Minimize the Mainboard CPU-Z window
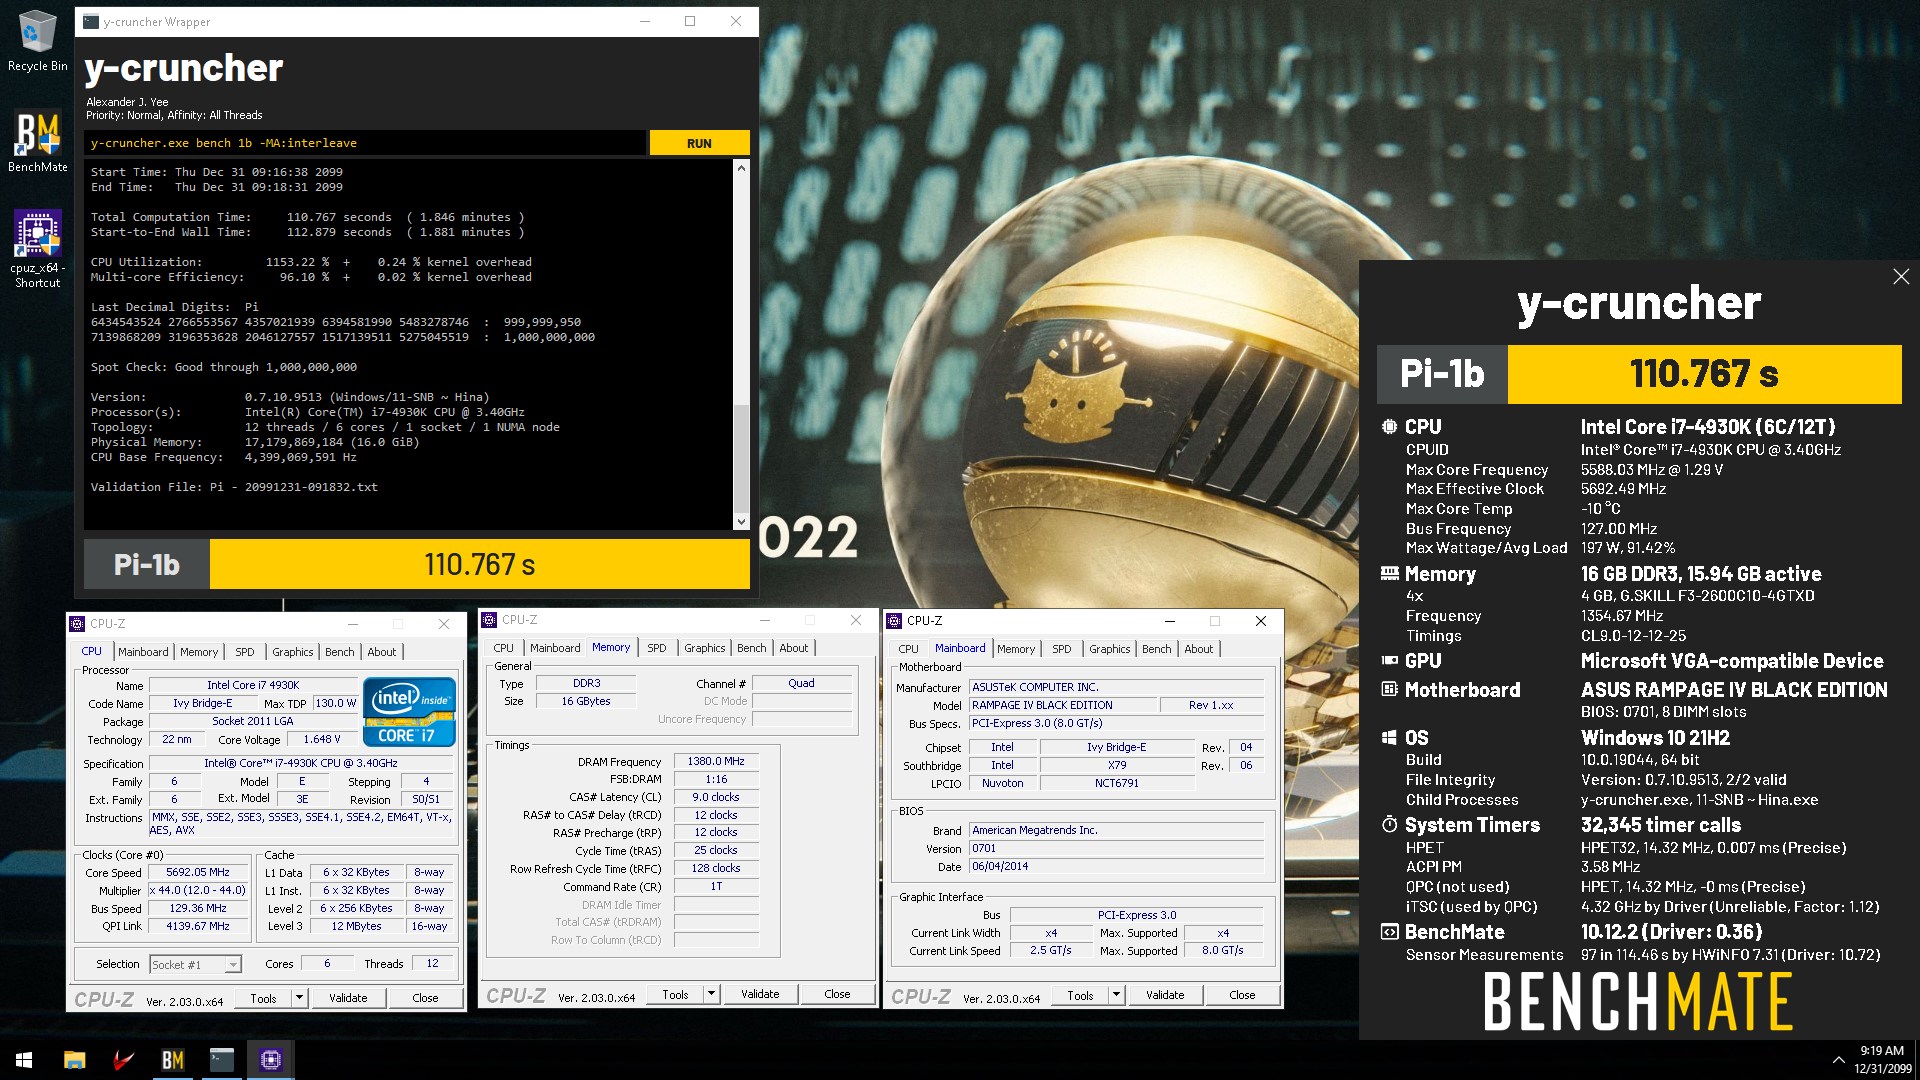The image size is (1920, 1080). coord(1169,621)
